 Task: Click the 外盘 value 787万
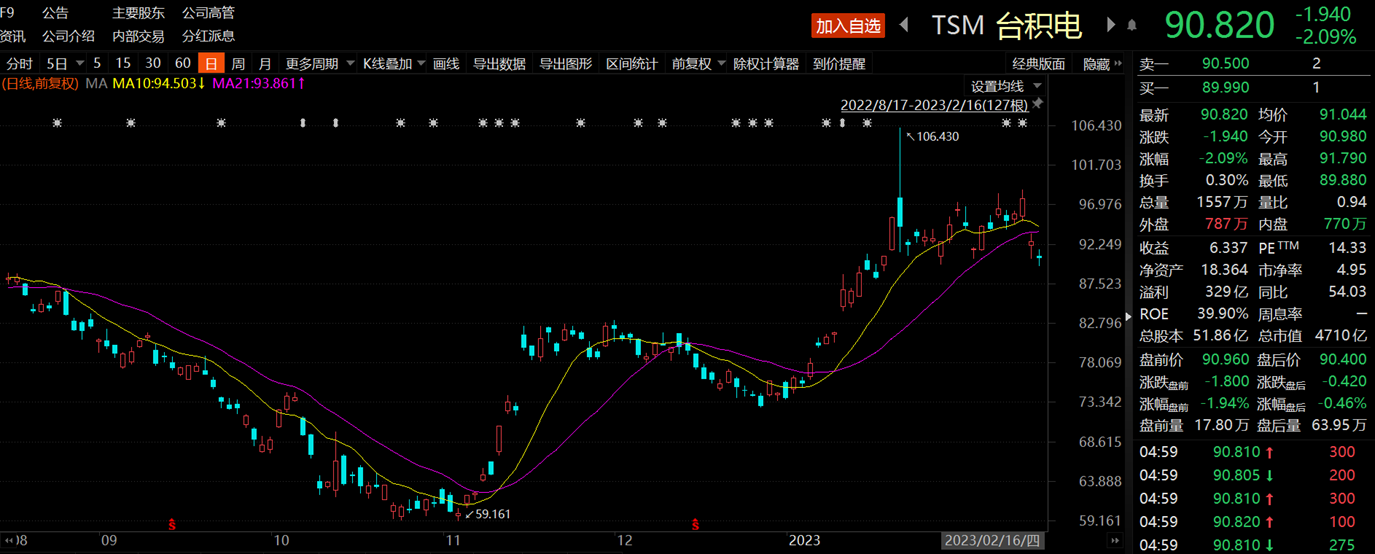tap(1228, 224)
